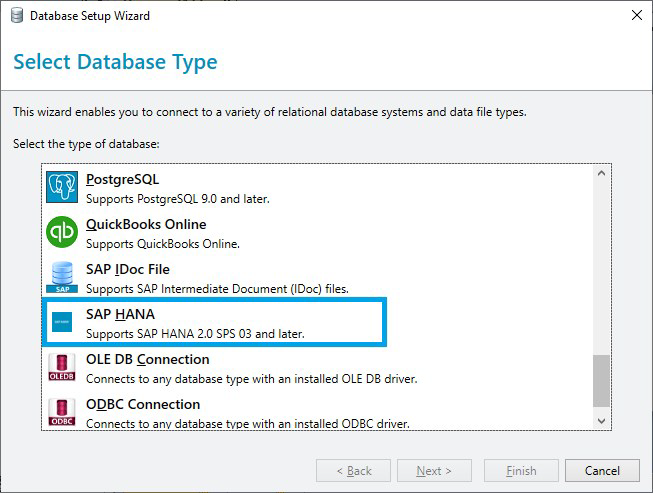Select the PostgreSQL database type heading

coord(122,179)
